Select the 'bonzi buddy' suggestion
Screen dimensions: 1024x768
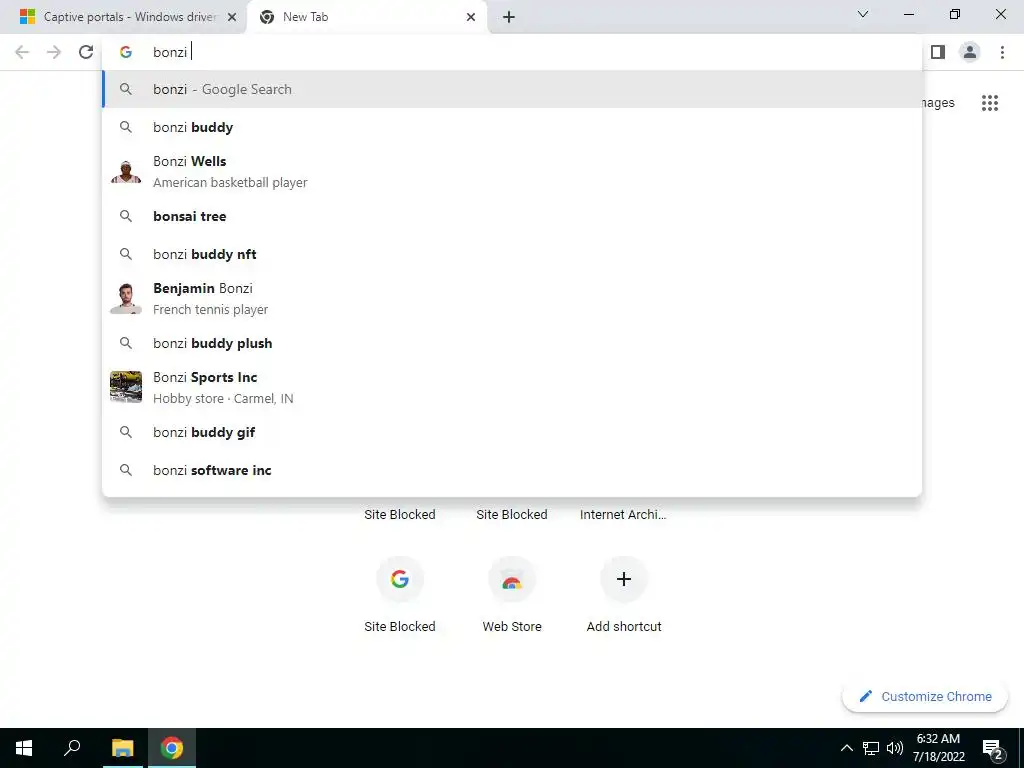(512, 127)
